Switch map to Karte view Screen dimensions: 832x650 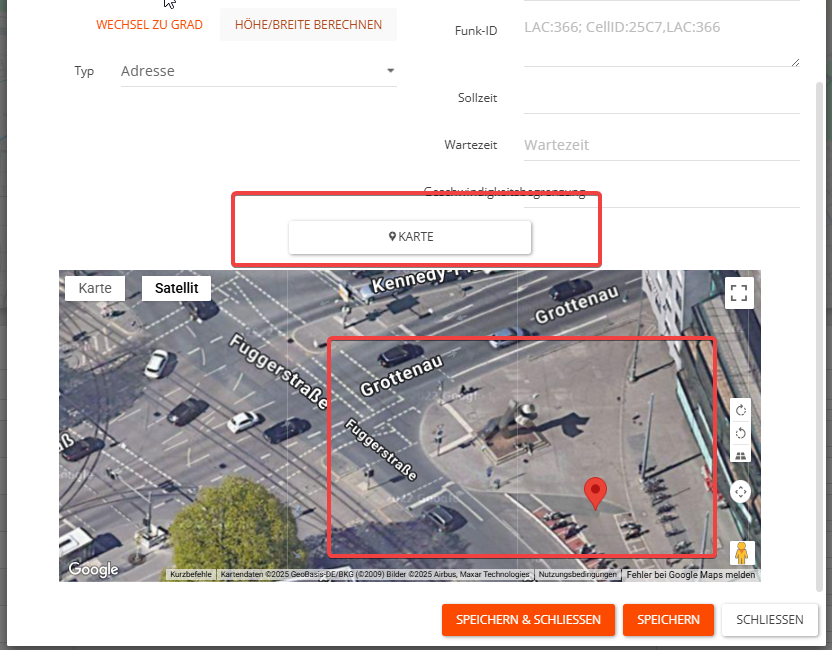coord(95,288)
